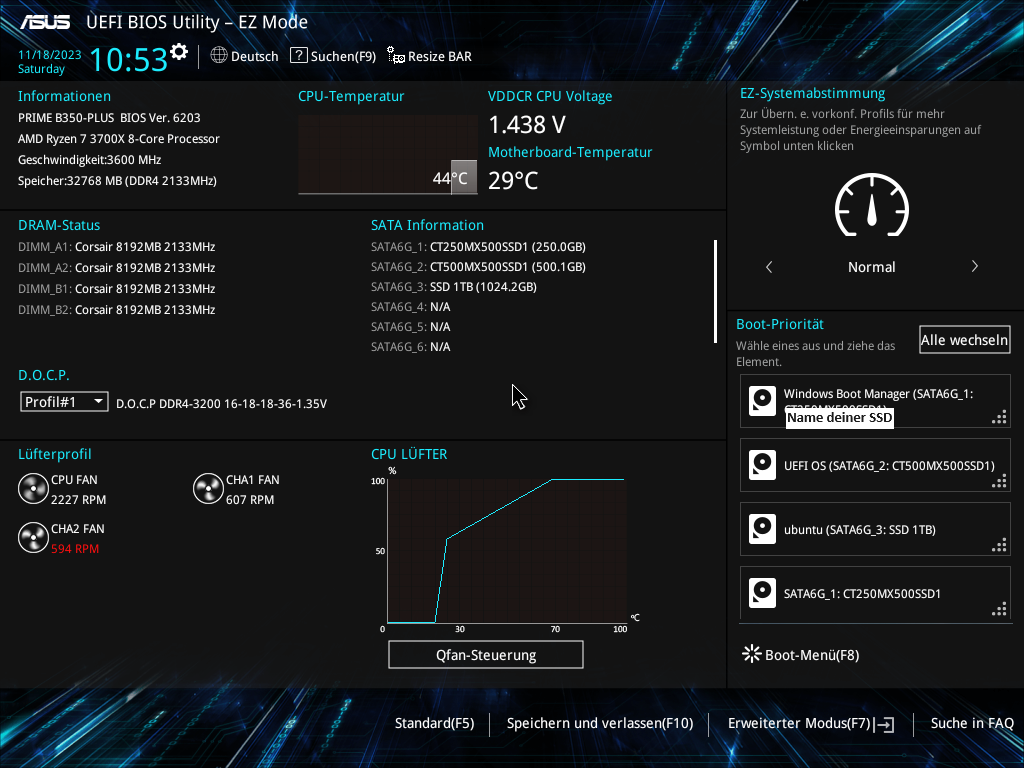Click SATA6G_5 N/A entry
Screen dimensions: 1024x768
click(x=411, y=327)
